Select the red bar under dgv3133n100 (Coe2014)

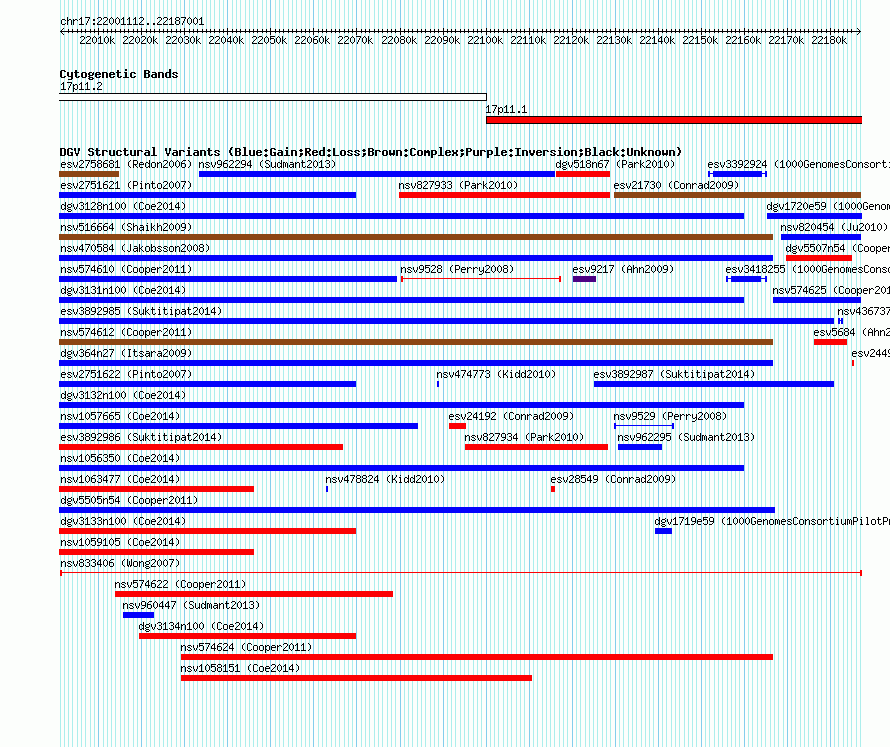click(208, 531)
